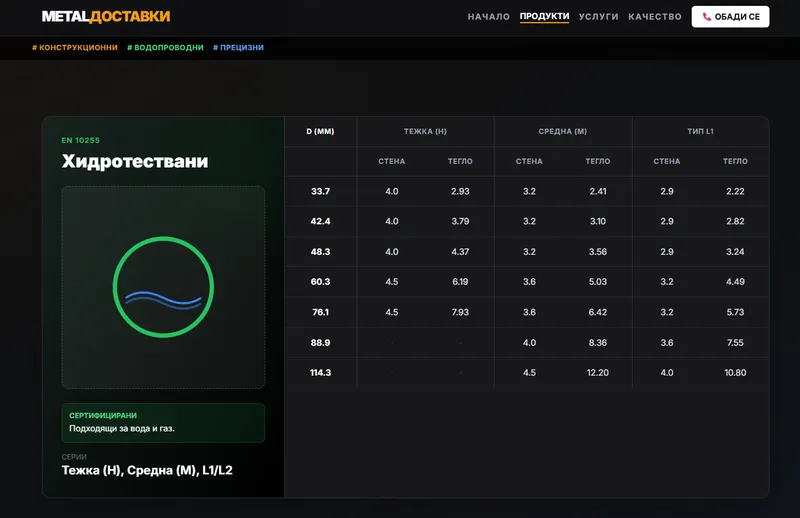Click the green circle water pipe icon
Image resolution: width=800 pixels, height=518 pixels.
click(x=163, y=287)
